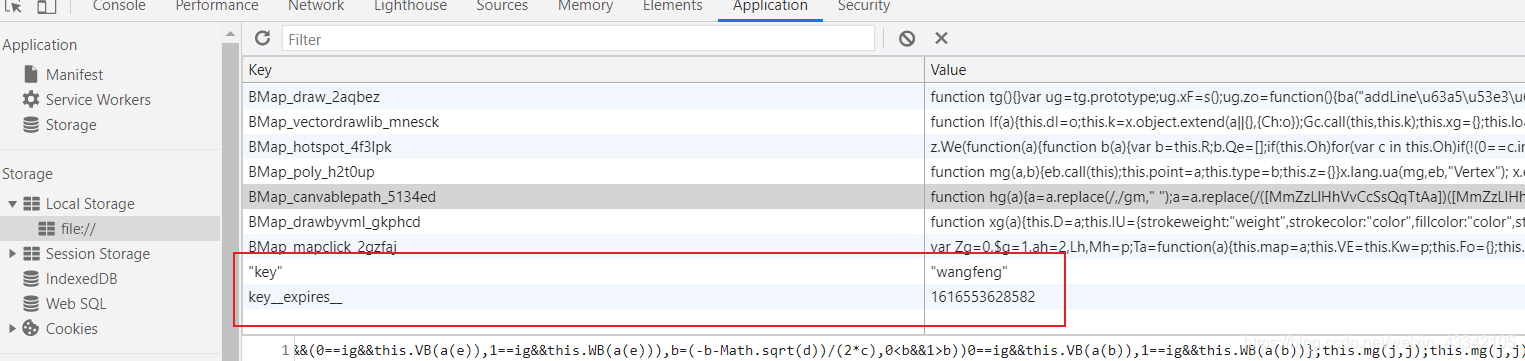This screenshot has height=361, width=1525.
Task: Switch to the Network tab
Action: pos(316,7)
